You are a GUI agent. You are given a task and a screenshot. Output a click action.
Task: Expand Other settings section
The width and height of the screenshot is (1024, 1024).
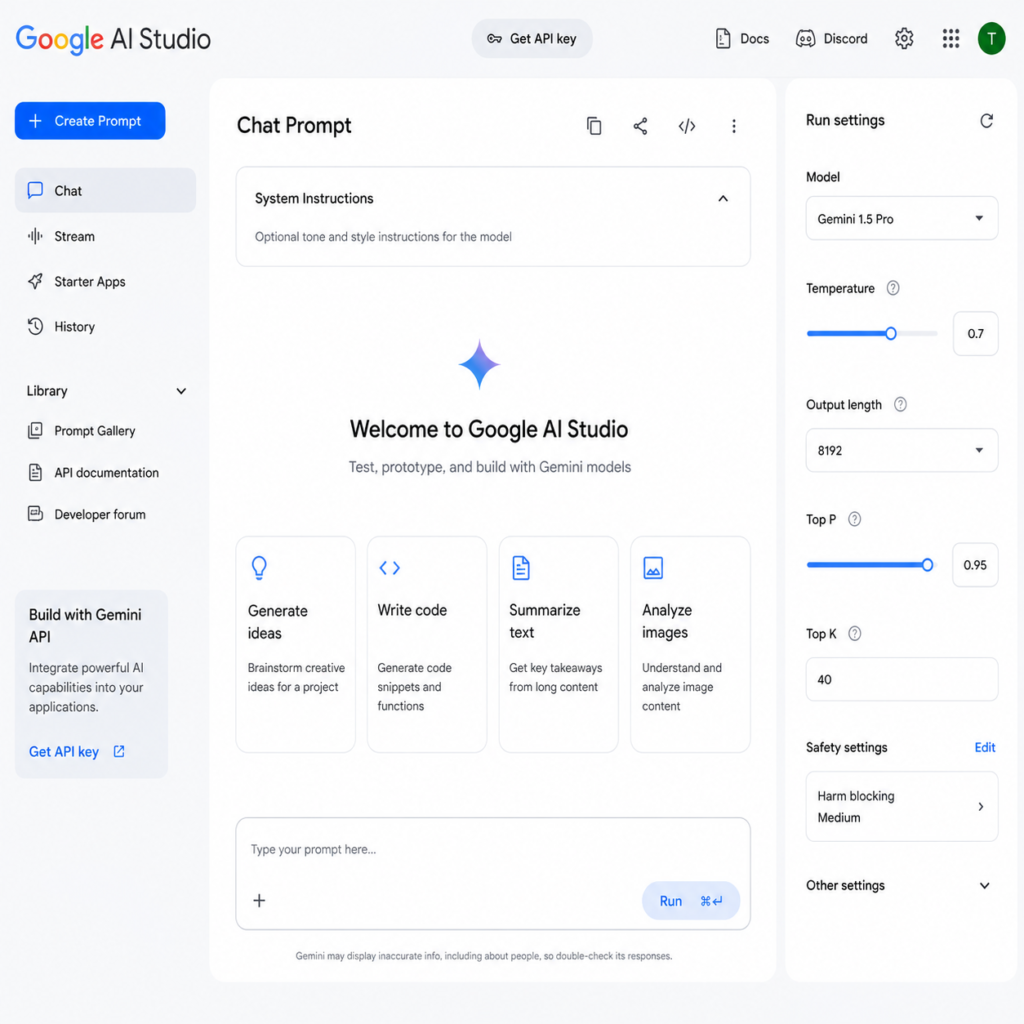point(898,886)
